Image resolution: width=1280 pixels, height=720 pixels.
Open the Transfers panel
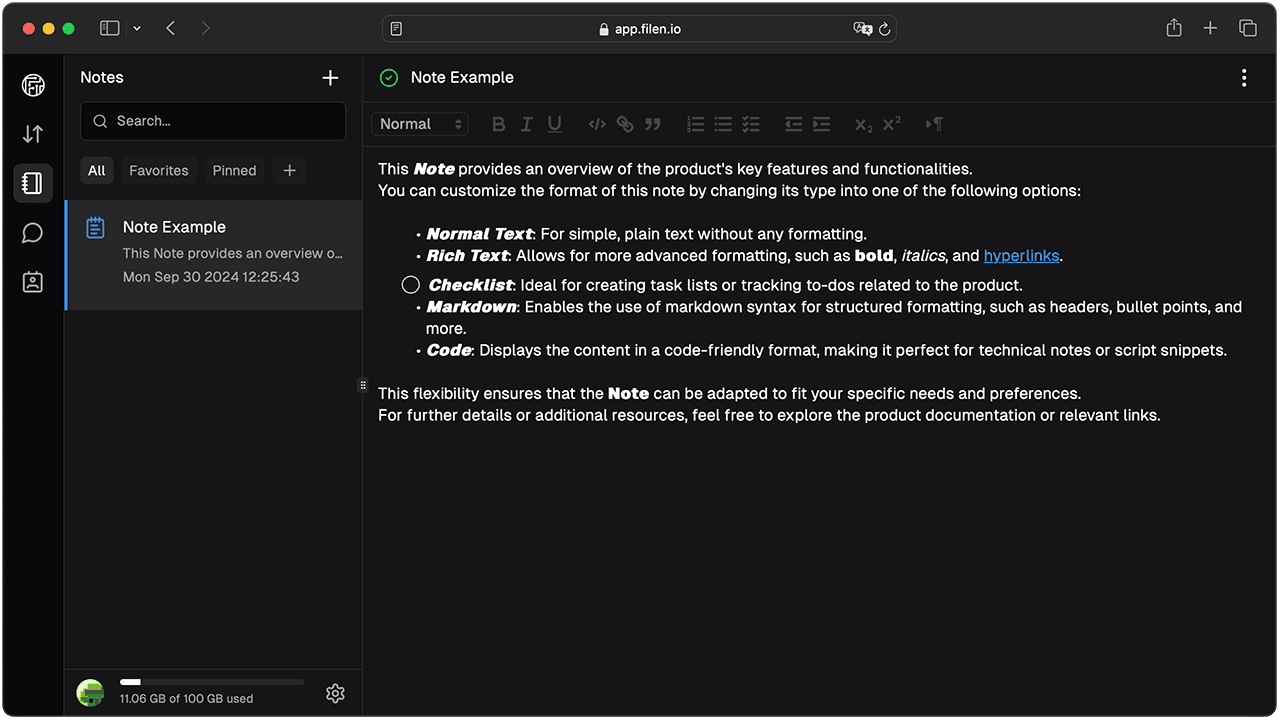tap(33, 133)
